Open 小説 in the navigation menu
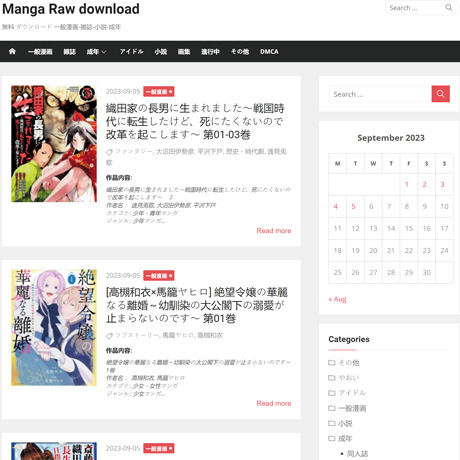This screenshot has width=460, height=460. coord(160,52)
